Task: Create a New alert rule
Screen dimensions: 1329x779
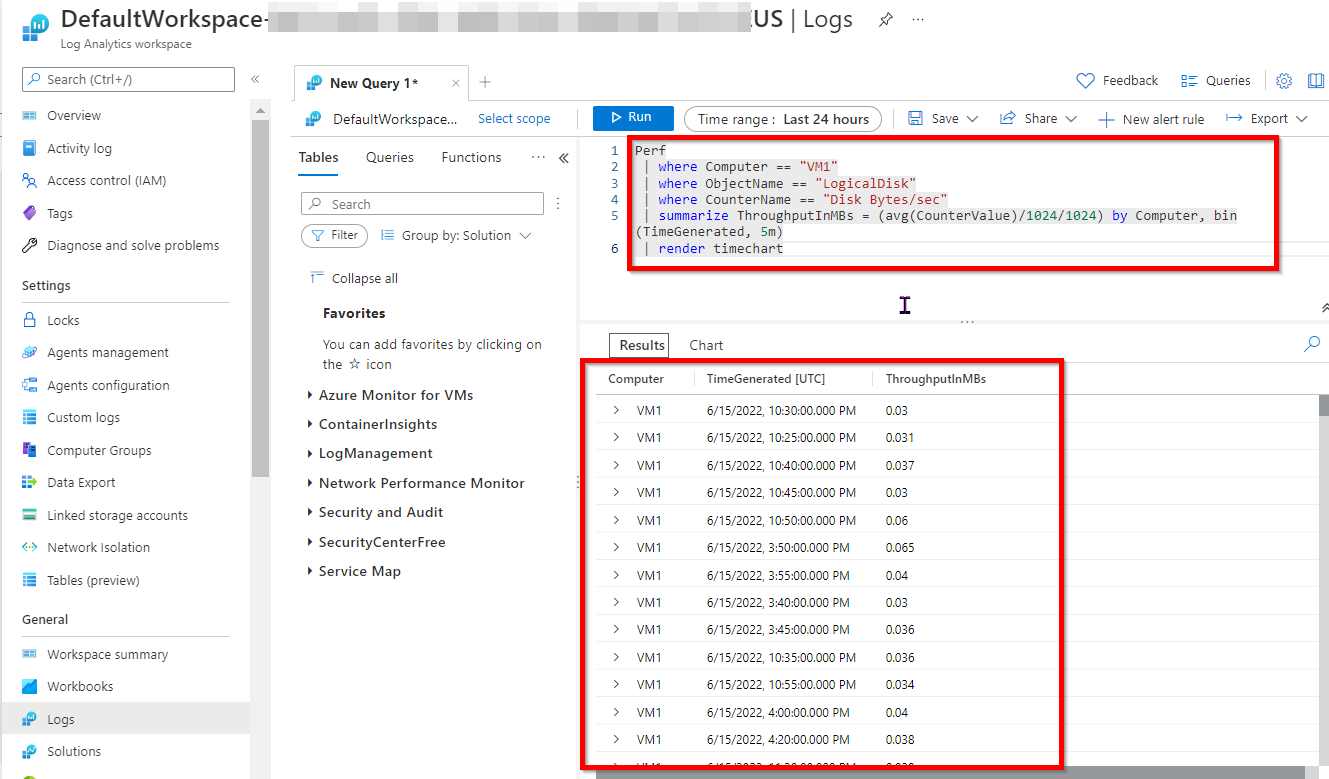Action: click(x=1151, y=119)
